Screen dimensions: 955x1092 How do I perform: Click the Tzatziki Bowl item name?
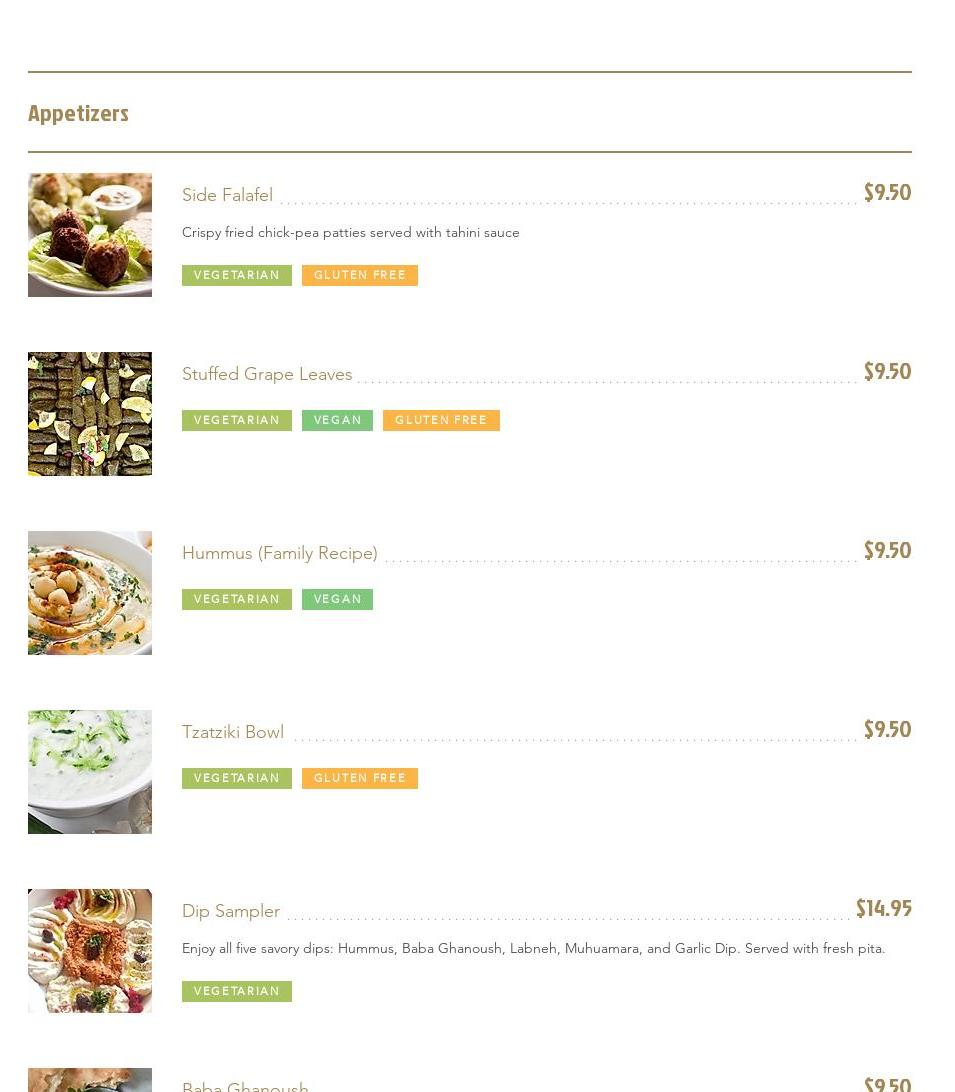tap(233, 732)
